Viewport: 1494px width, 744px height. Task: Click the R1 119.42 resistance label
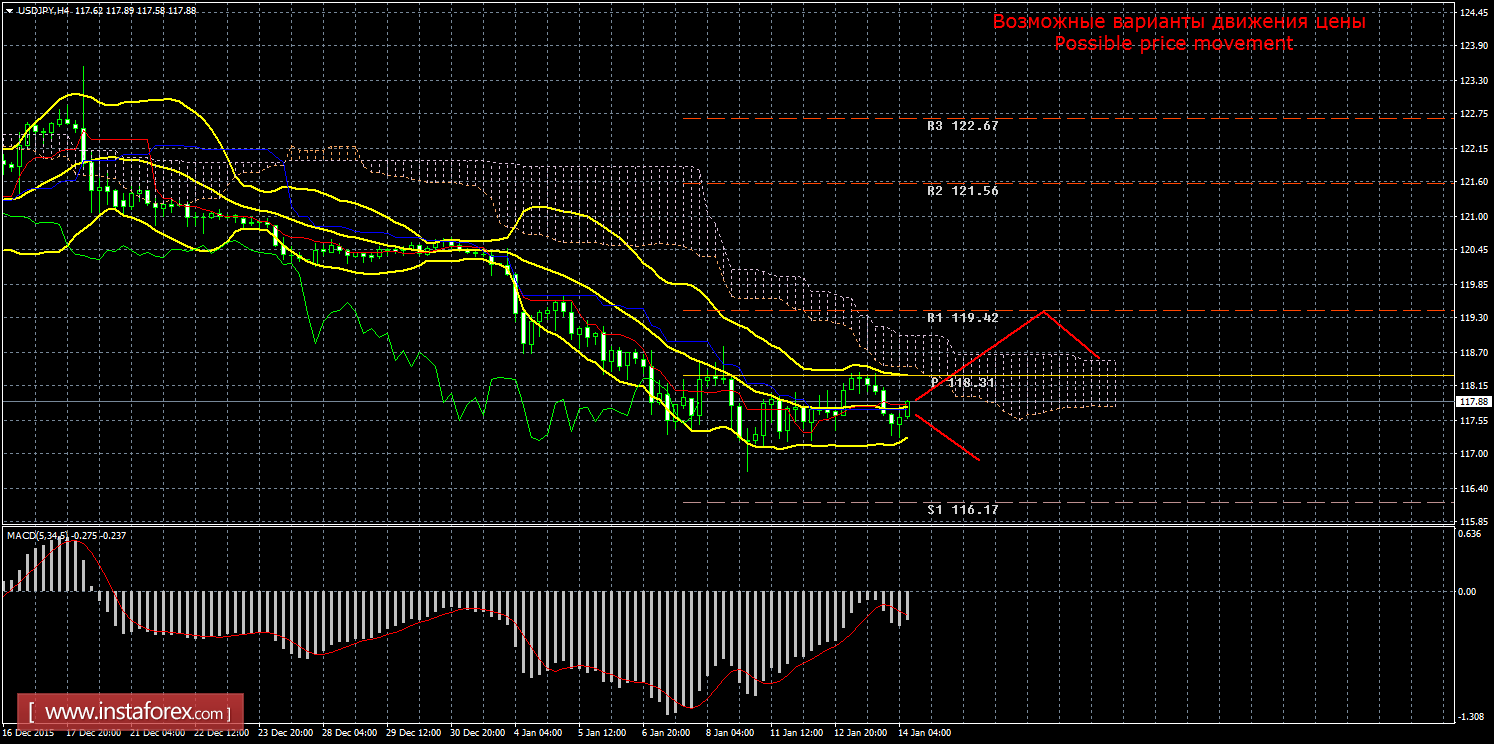(962, 318)
